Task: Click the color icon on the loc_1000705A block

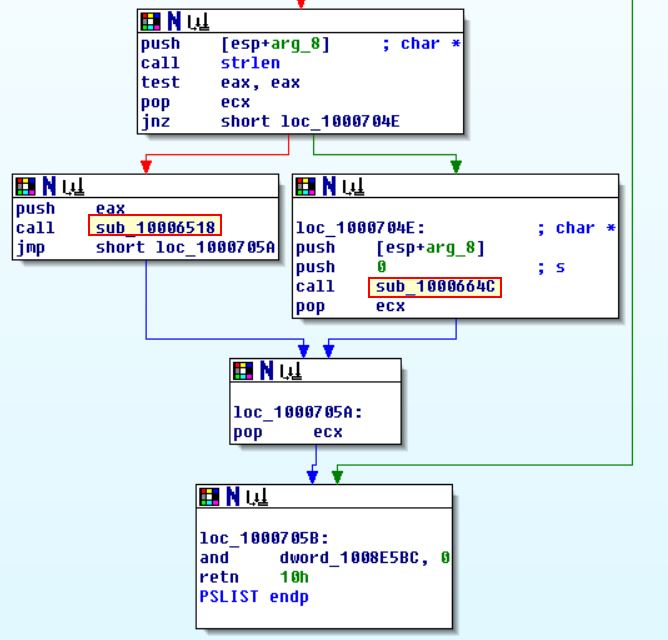Action: (242, 371)
